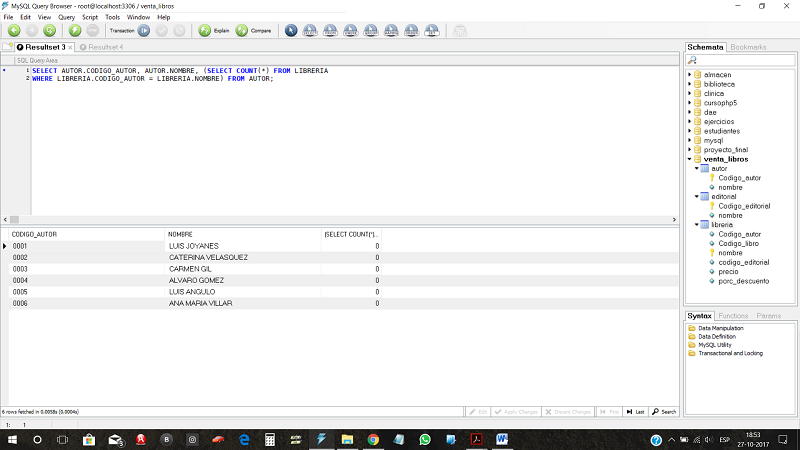
Task: Select the porc_descuento column in the tree
Action: [743, 281]
